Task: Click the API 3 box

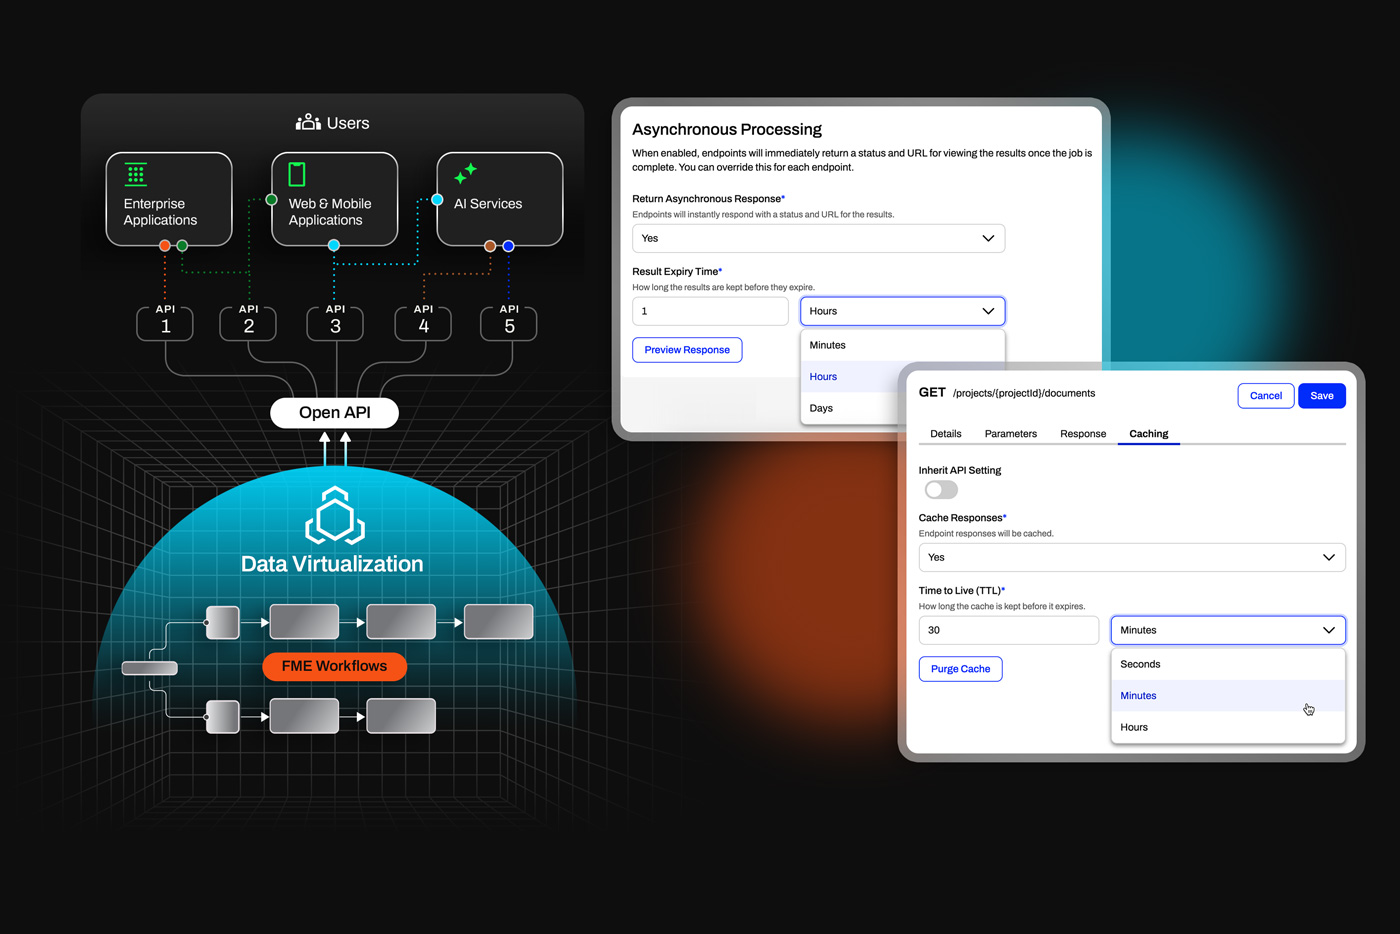Action: tap(335, 323)
